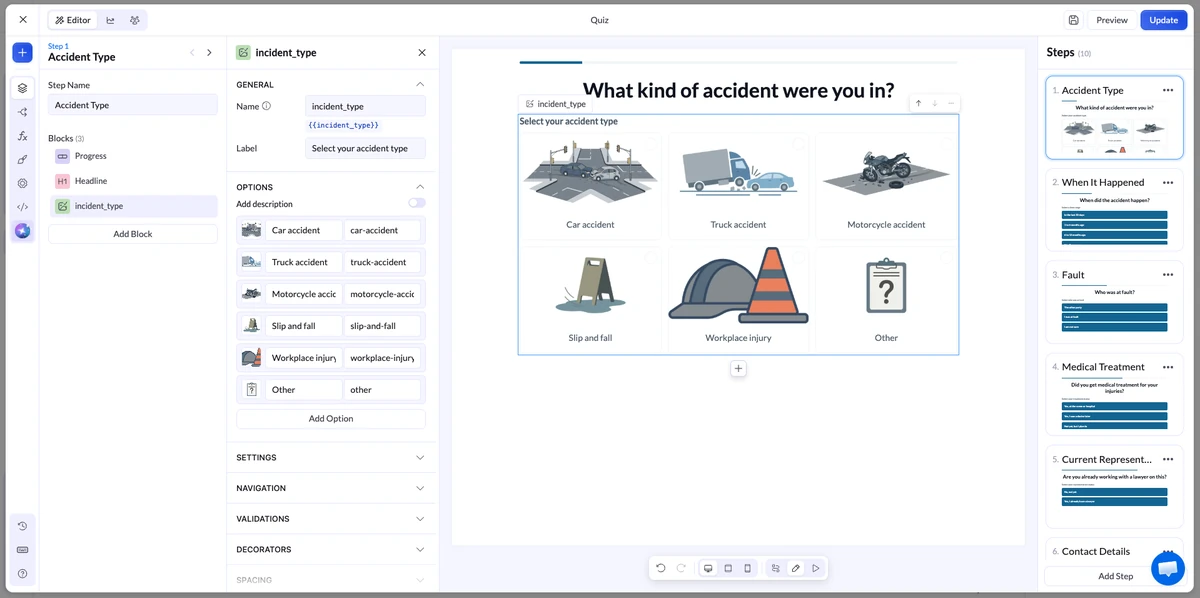
Task: Open menu for When It Happened step
Action: (x=1168, y=182)
